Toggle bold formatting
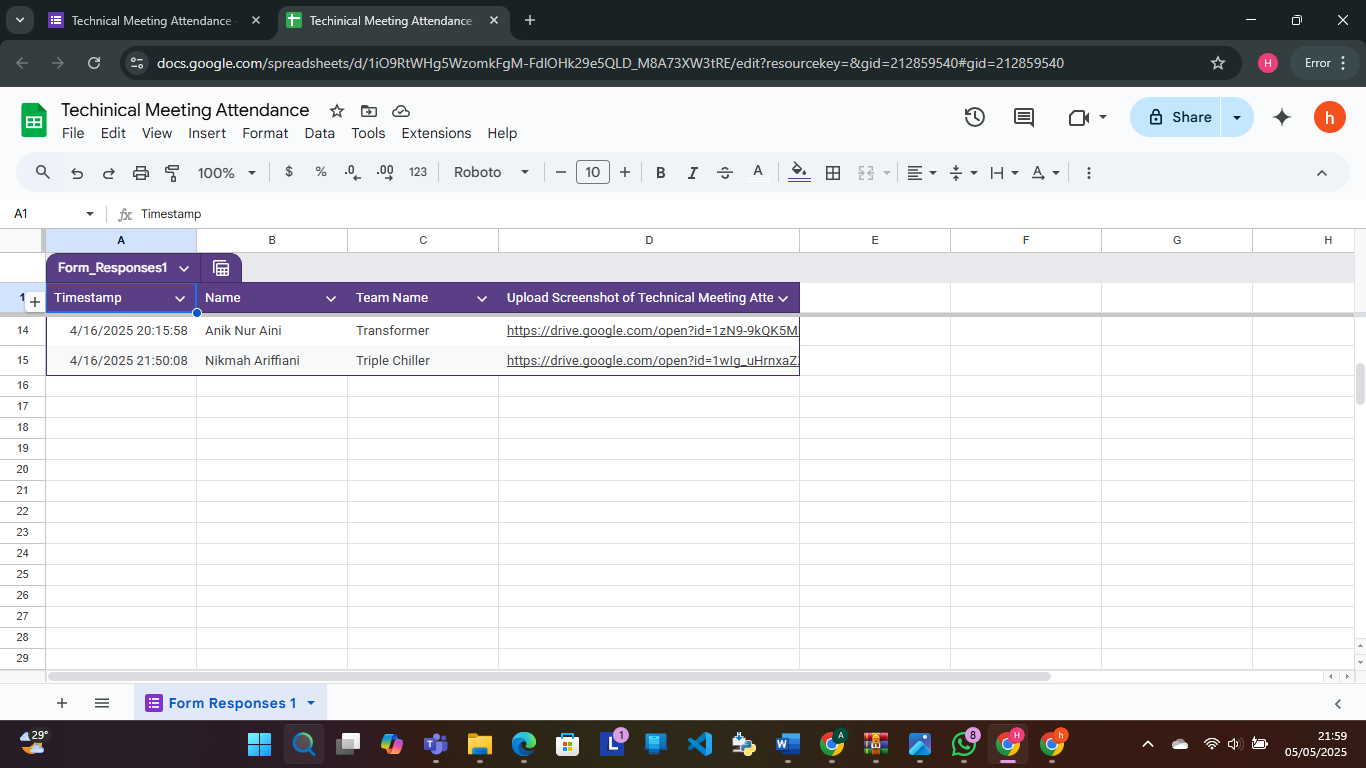Screen dimensions: 1366x768 pos(660,173)
